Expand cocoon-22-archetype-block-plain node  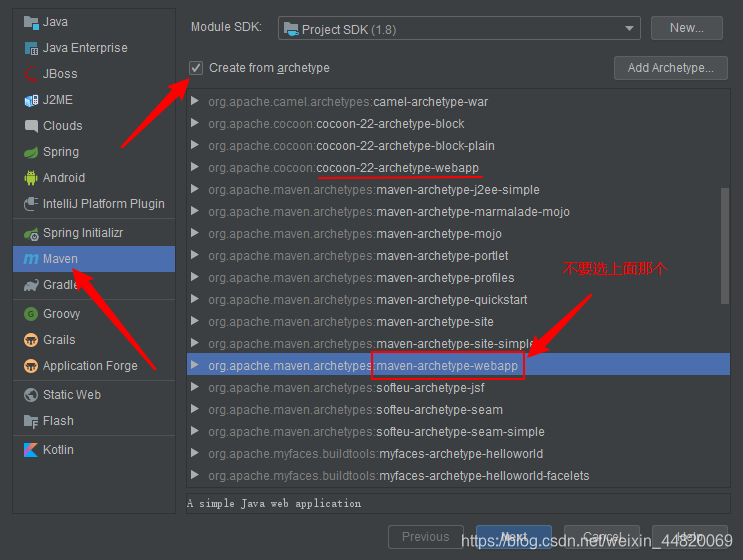[x=194, y=145]
